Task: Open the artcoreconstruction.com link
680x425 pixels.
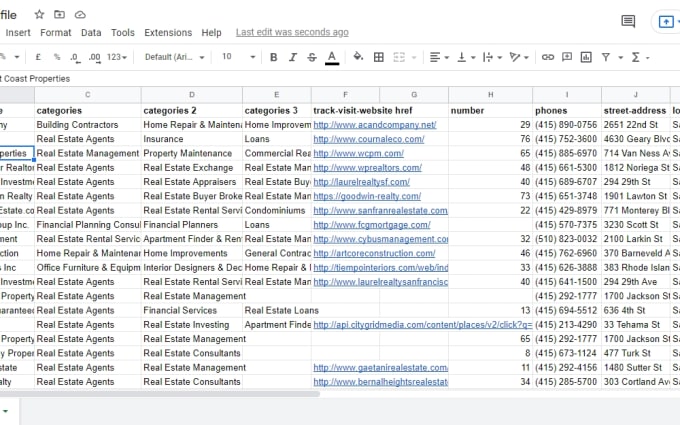Action: (374, 253)
